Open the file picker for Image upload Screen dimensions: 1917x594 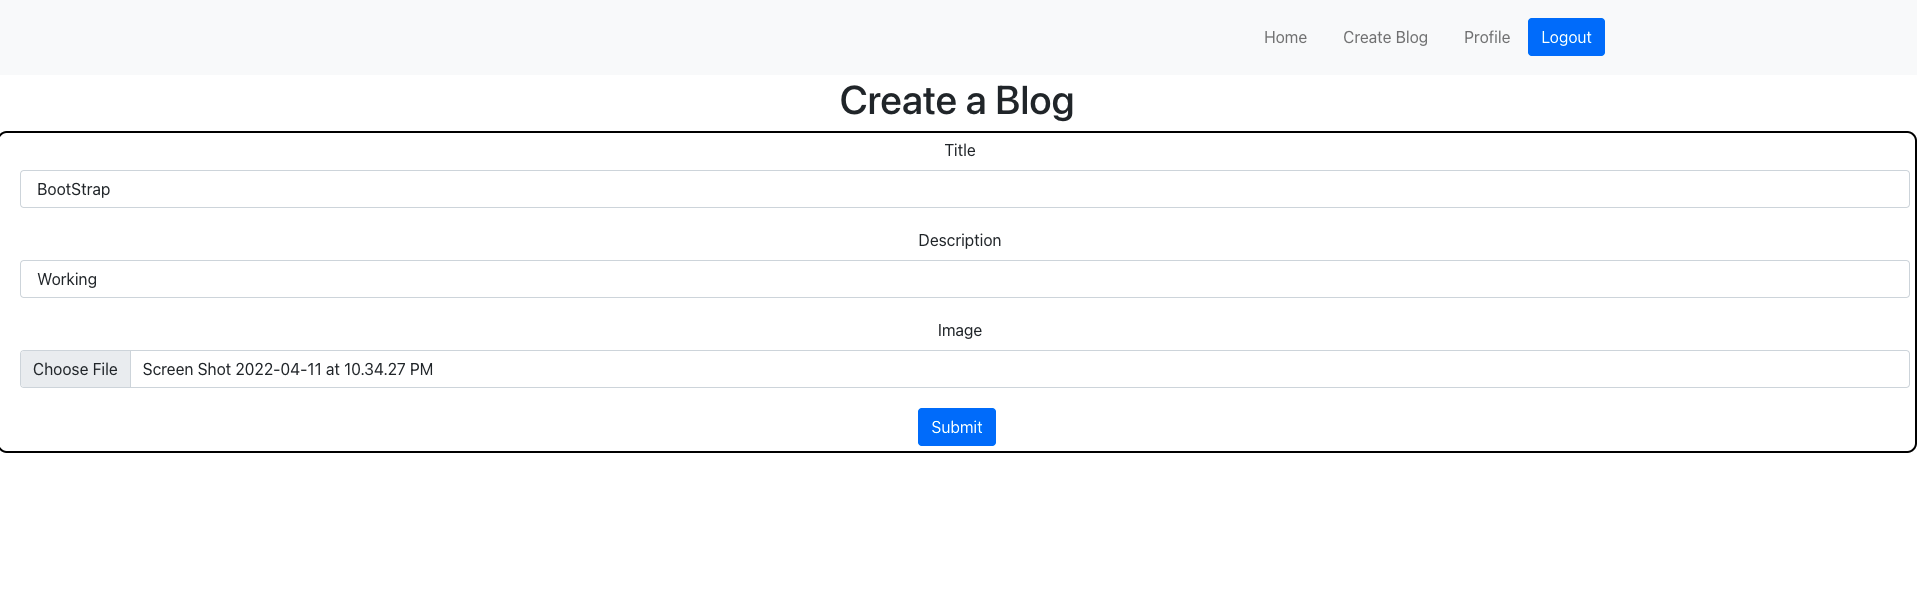(x=74, y=369)
